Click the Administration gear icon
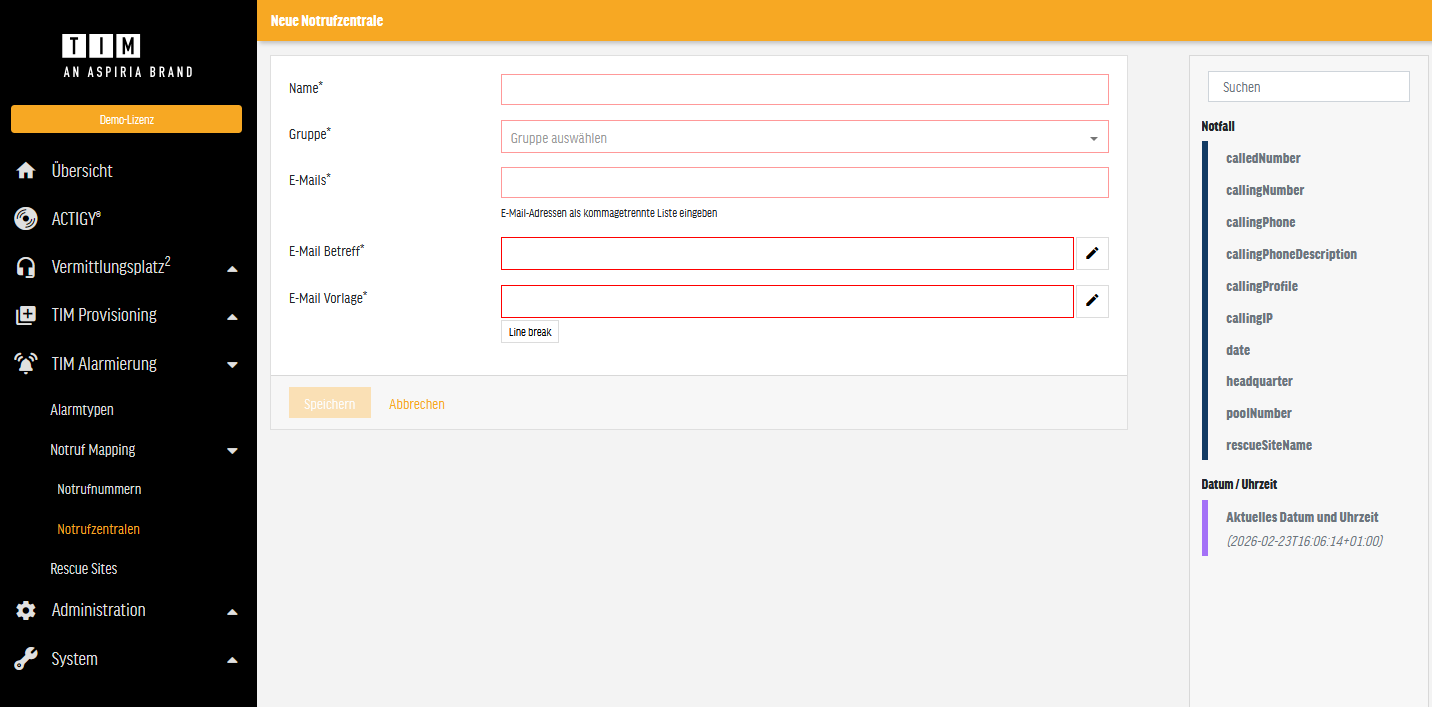 pyautogui.click(x=26, y=610)
